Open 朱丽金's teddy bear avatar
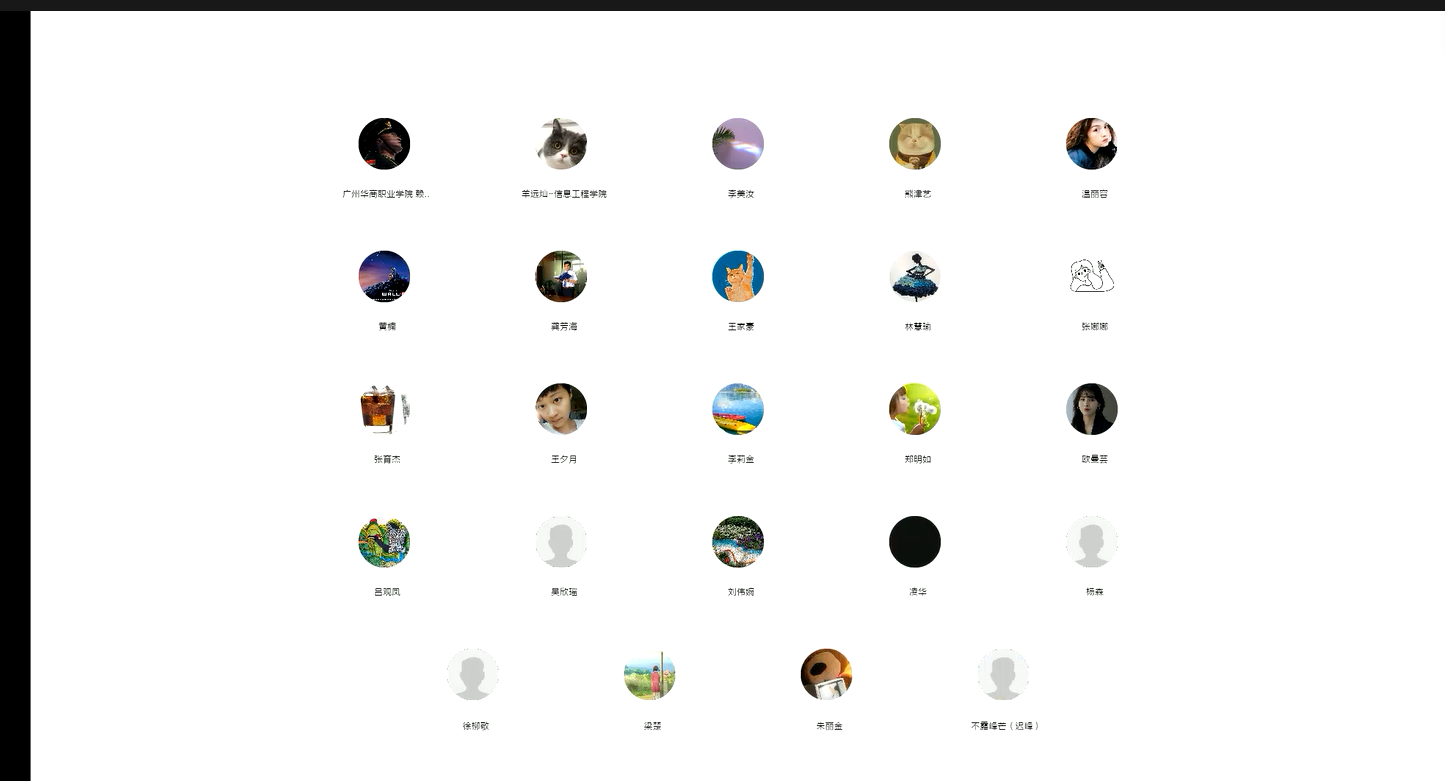Viewport: 1445px width, 781px height. (x=827, y=675)
